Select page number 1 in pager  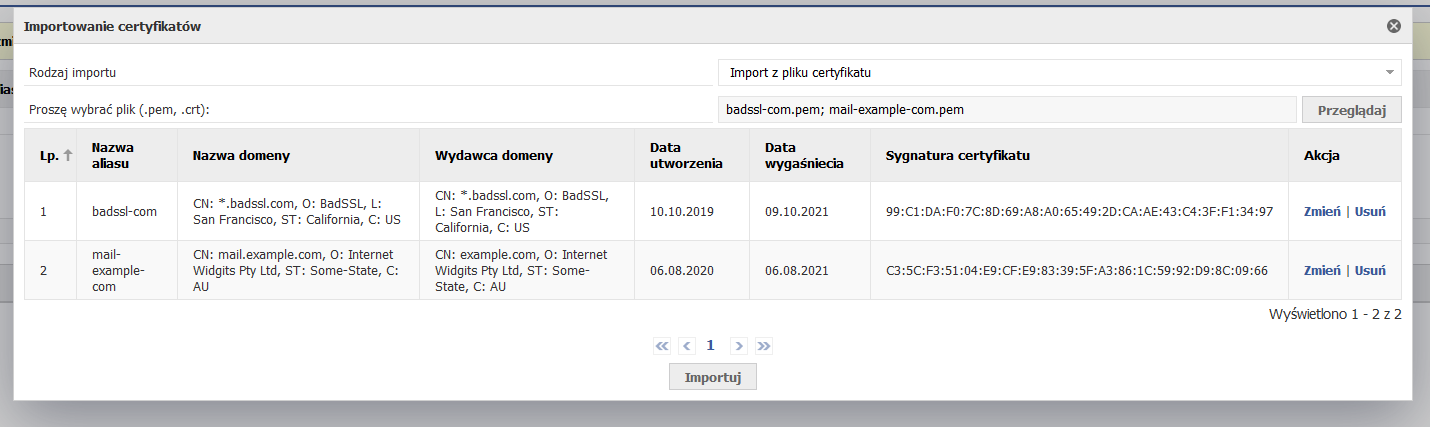[711, 345]
